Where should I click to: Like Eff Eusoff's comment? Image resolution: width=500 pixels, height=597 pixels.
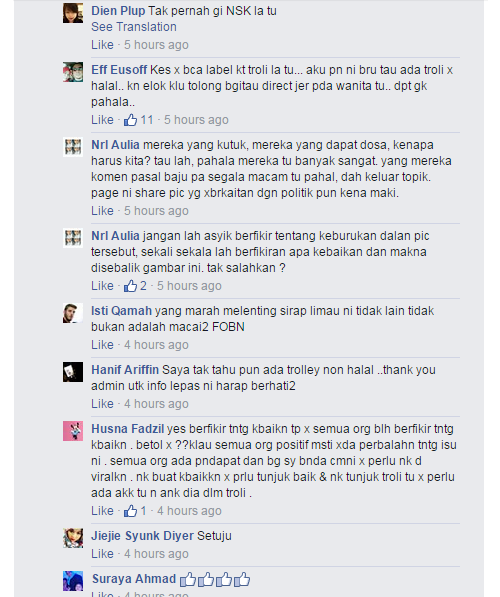(x=102, y=120)
